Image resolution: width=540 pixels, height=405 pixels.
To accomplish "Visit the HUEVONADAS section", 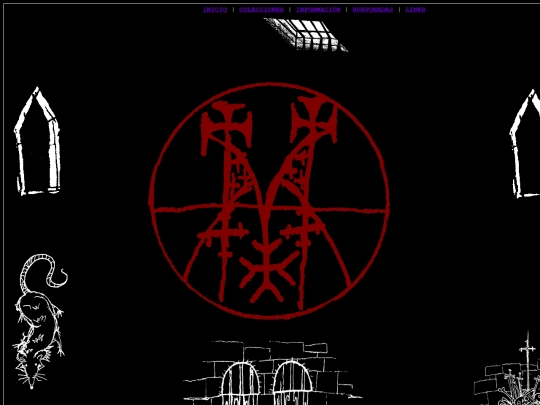I will [x=373, y=10].
